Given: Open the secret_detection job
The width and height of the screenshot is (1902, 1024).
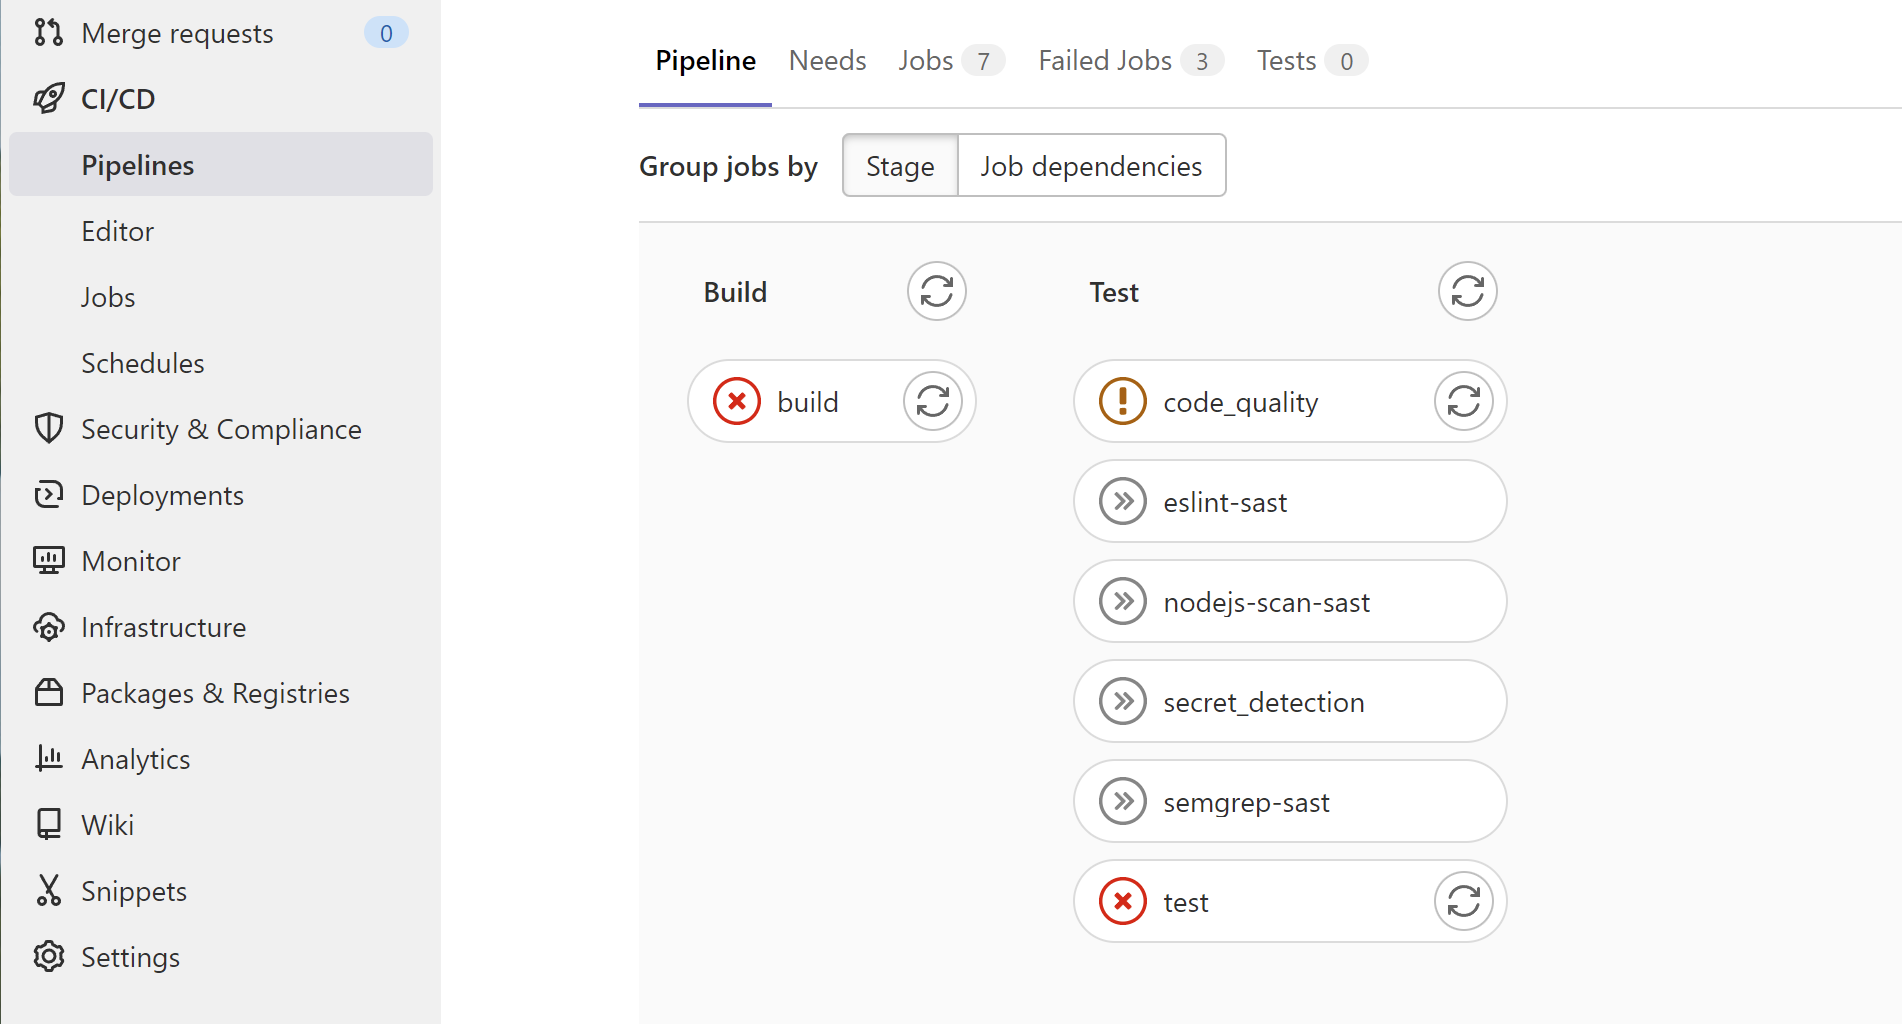Looking at the screenshot, I should (x=1263, y=702).
